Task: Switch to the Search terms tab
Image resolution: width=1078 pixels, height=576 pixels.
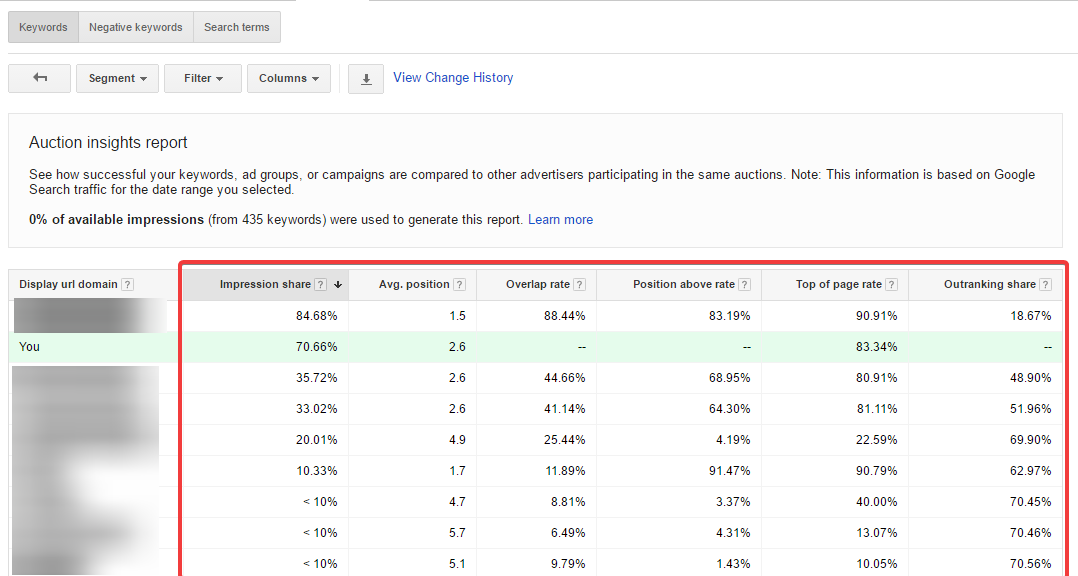Action: tap(237, 27)
